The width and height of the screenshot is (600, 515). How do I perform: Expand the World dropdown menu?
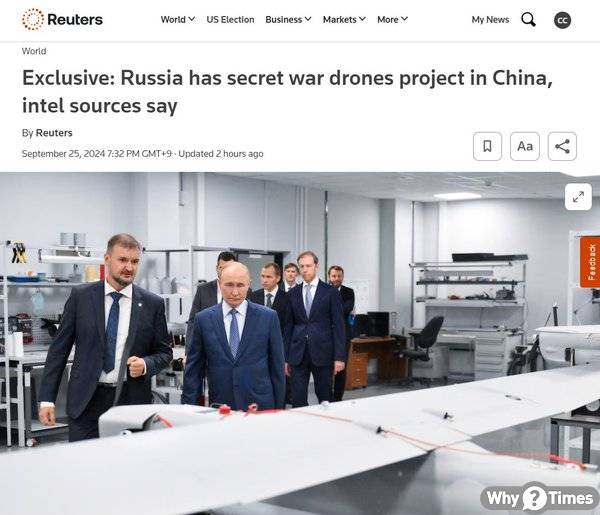pos(178,20)
